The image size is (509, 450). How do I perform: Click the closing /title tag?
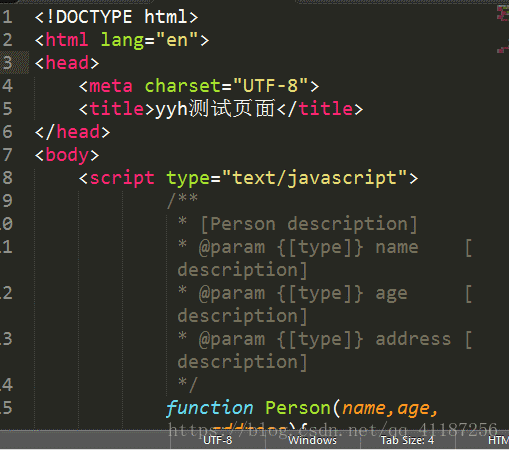(319, 109)
